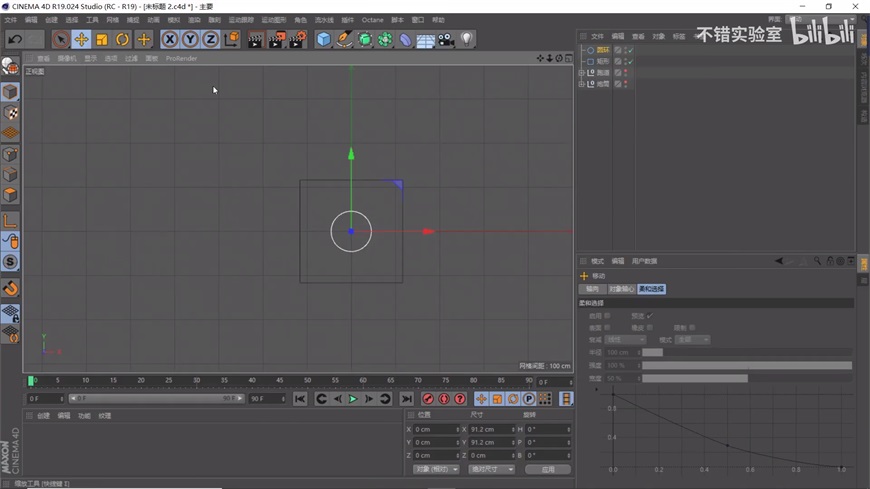870x489 pixels.
Task: Toggle the X axis lock icon
Action: point(170,40)
